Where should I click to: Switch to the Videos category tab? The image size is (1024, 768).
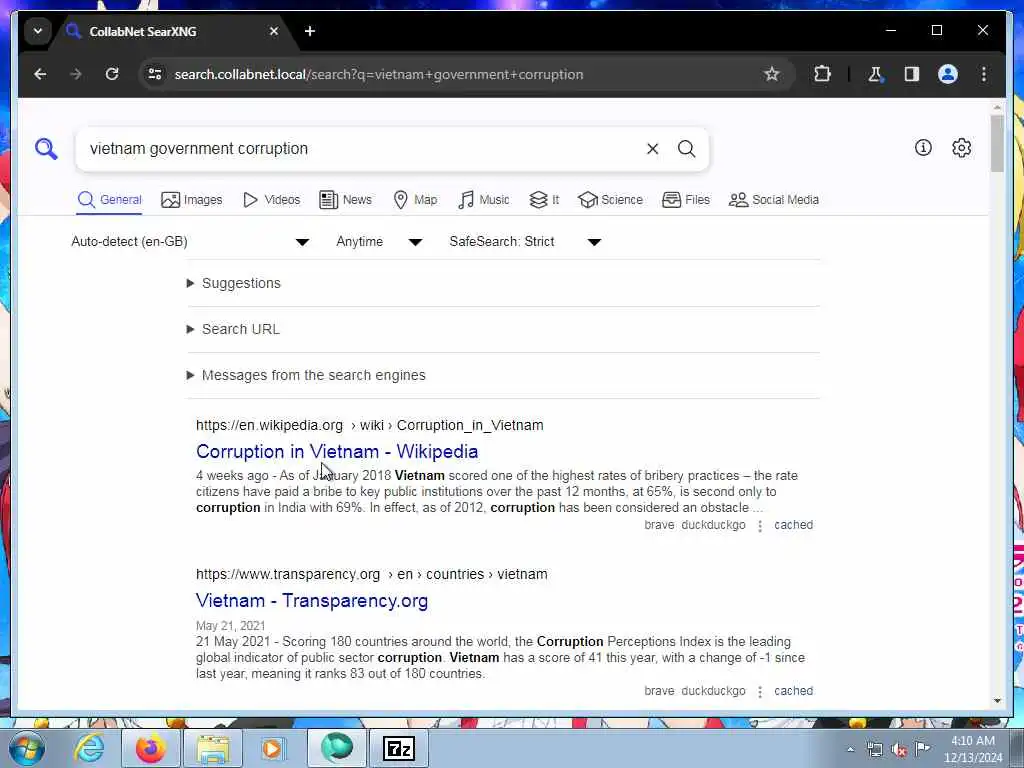(x=271, y=200)
